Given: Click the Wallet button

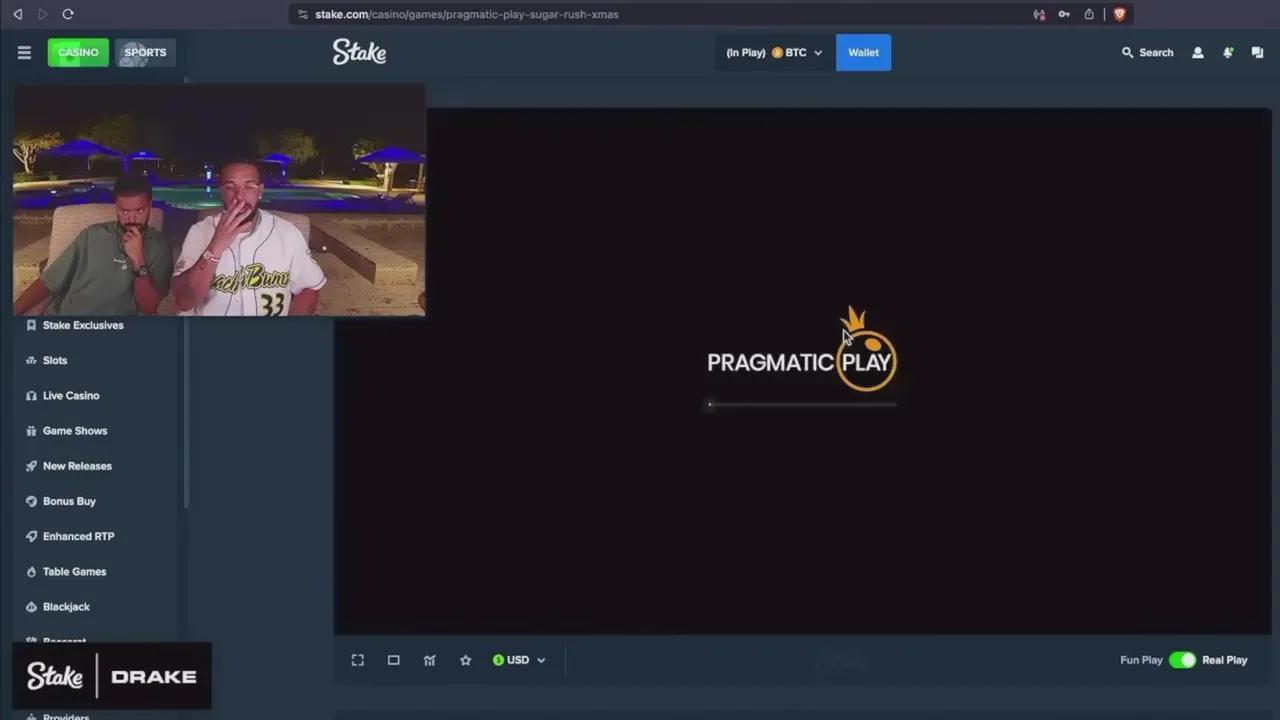Looking at the screenshot, I should pos(863,53).
